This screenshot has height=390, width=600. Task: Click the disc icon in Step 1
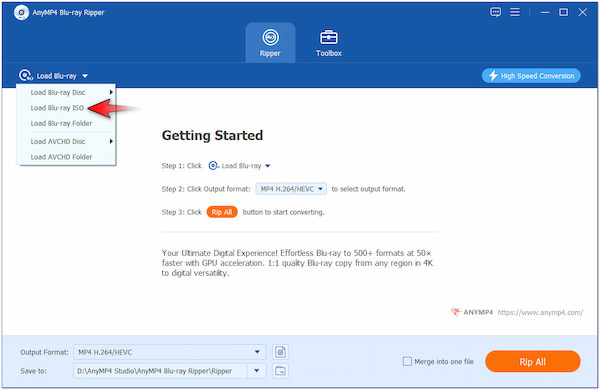pyautogui.click(x=214, y=166)
